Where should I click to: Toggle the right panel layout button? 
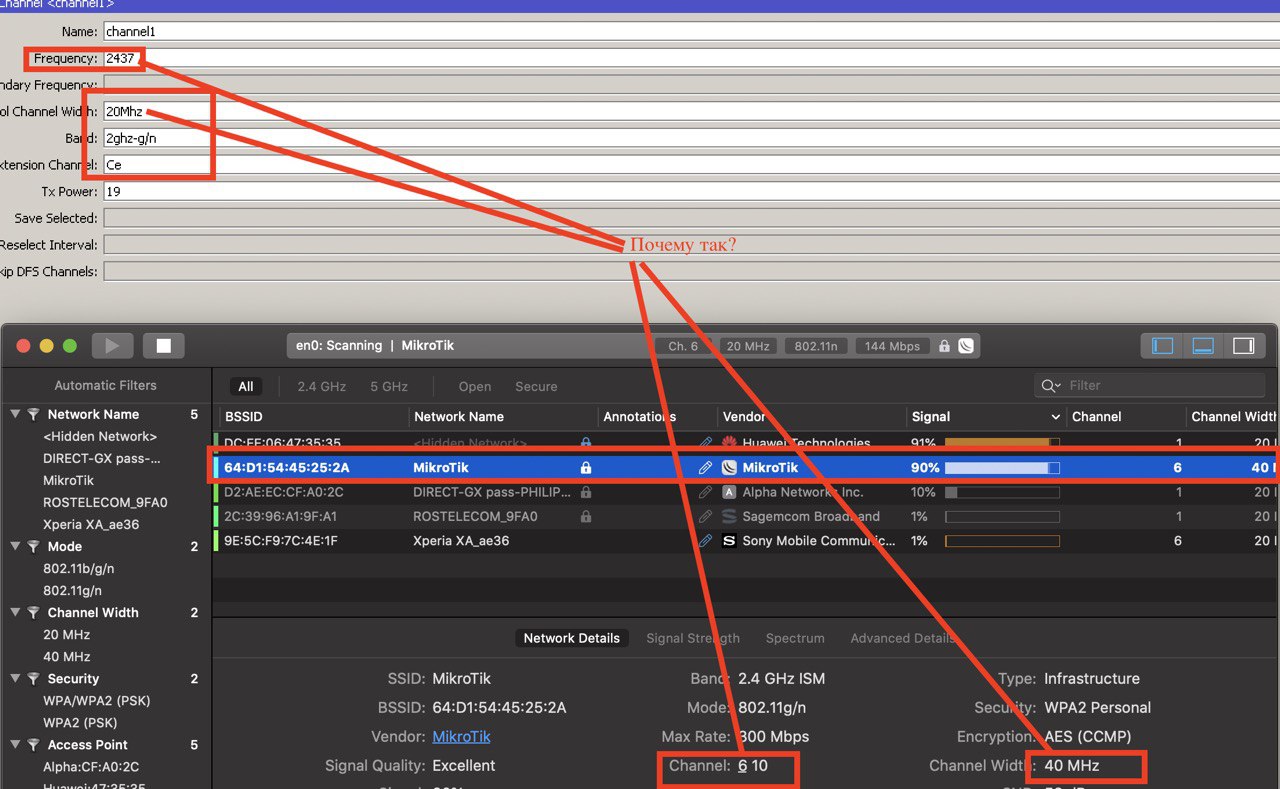tap(1243, 345)
